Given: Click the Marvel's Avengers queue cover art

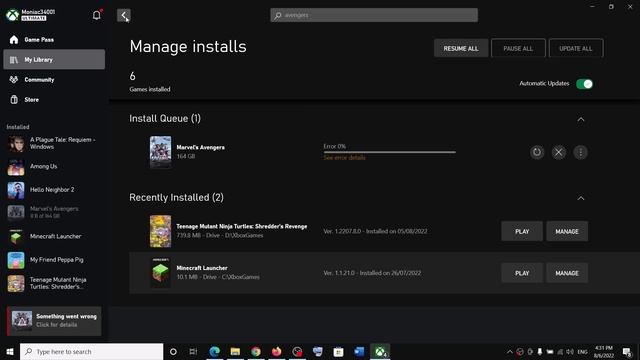Looking at the screenshot, I should [x=160, y=152].
